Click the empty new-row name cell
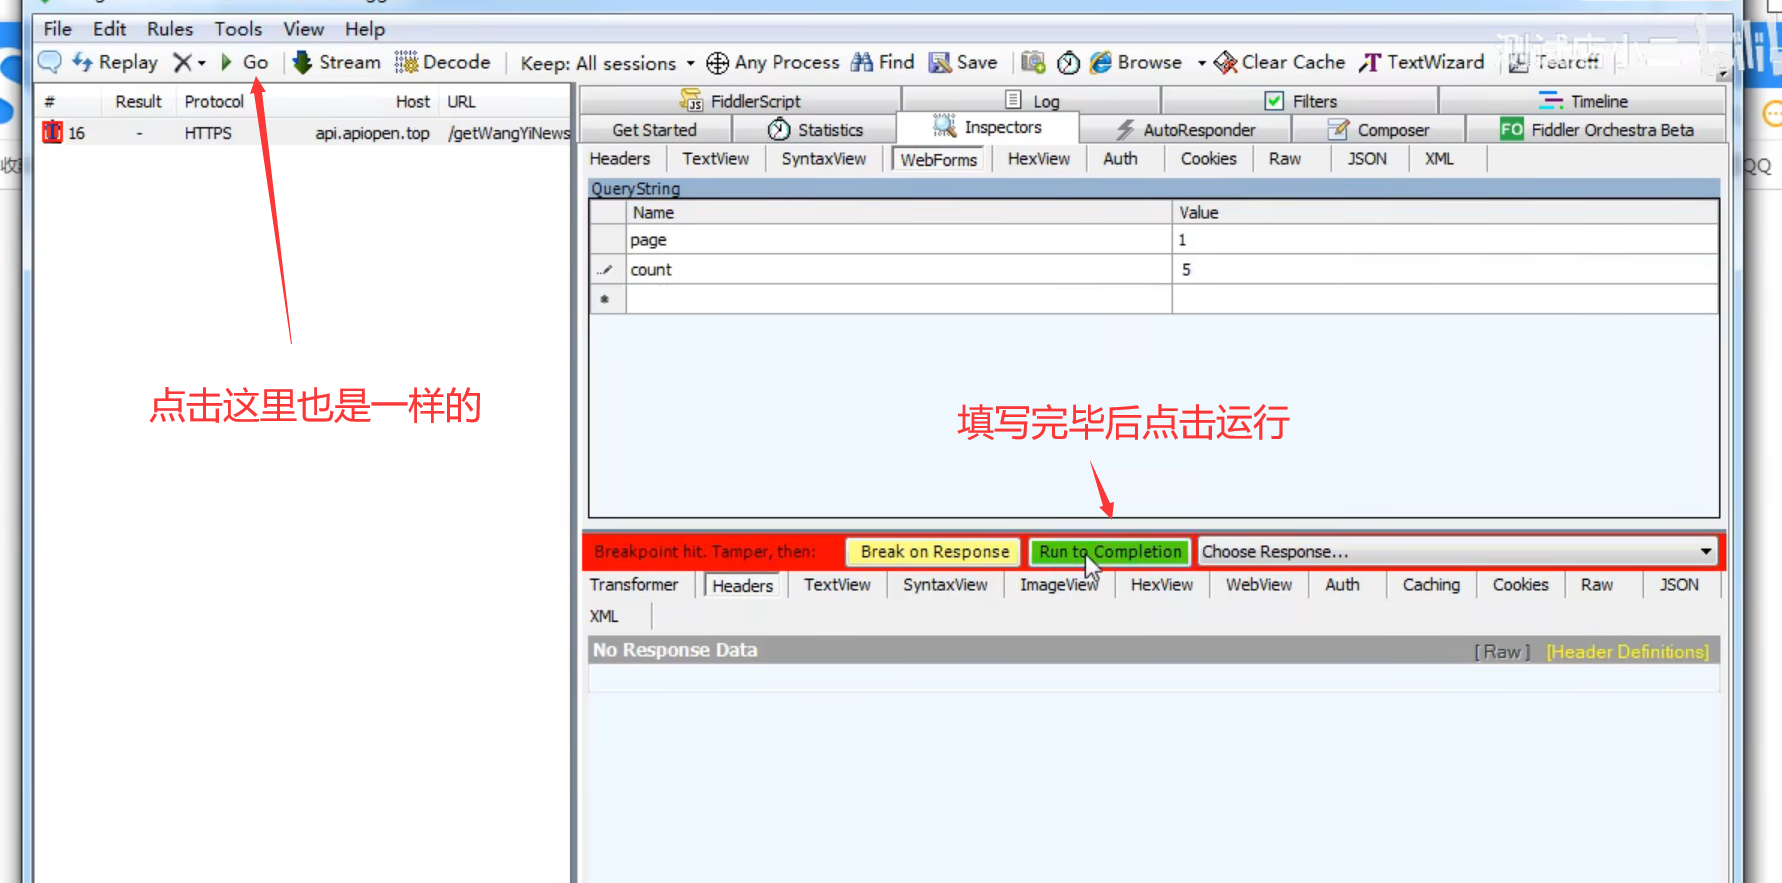The width and height of the screenshot is (1782, 883). coord(899,299)
